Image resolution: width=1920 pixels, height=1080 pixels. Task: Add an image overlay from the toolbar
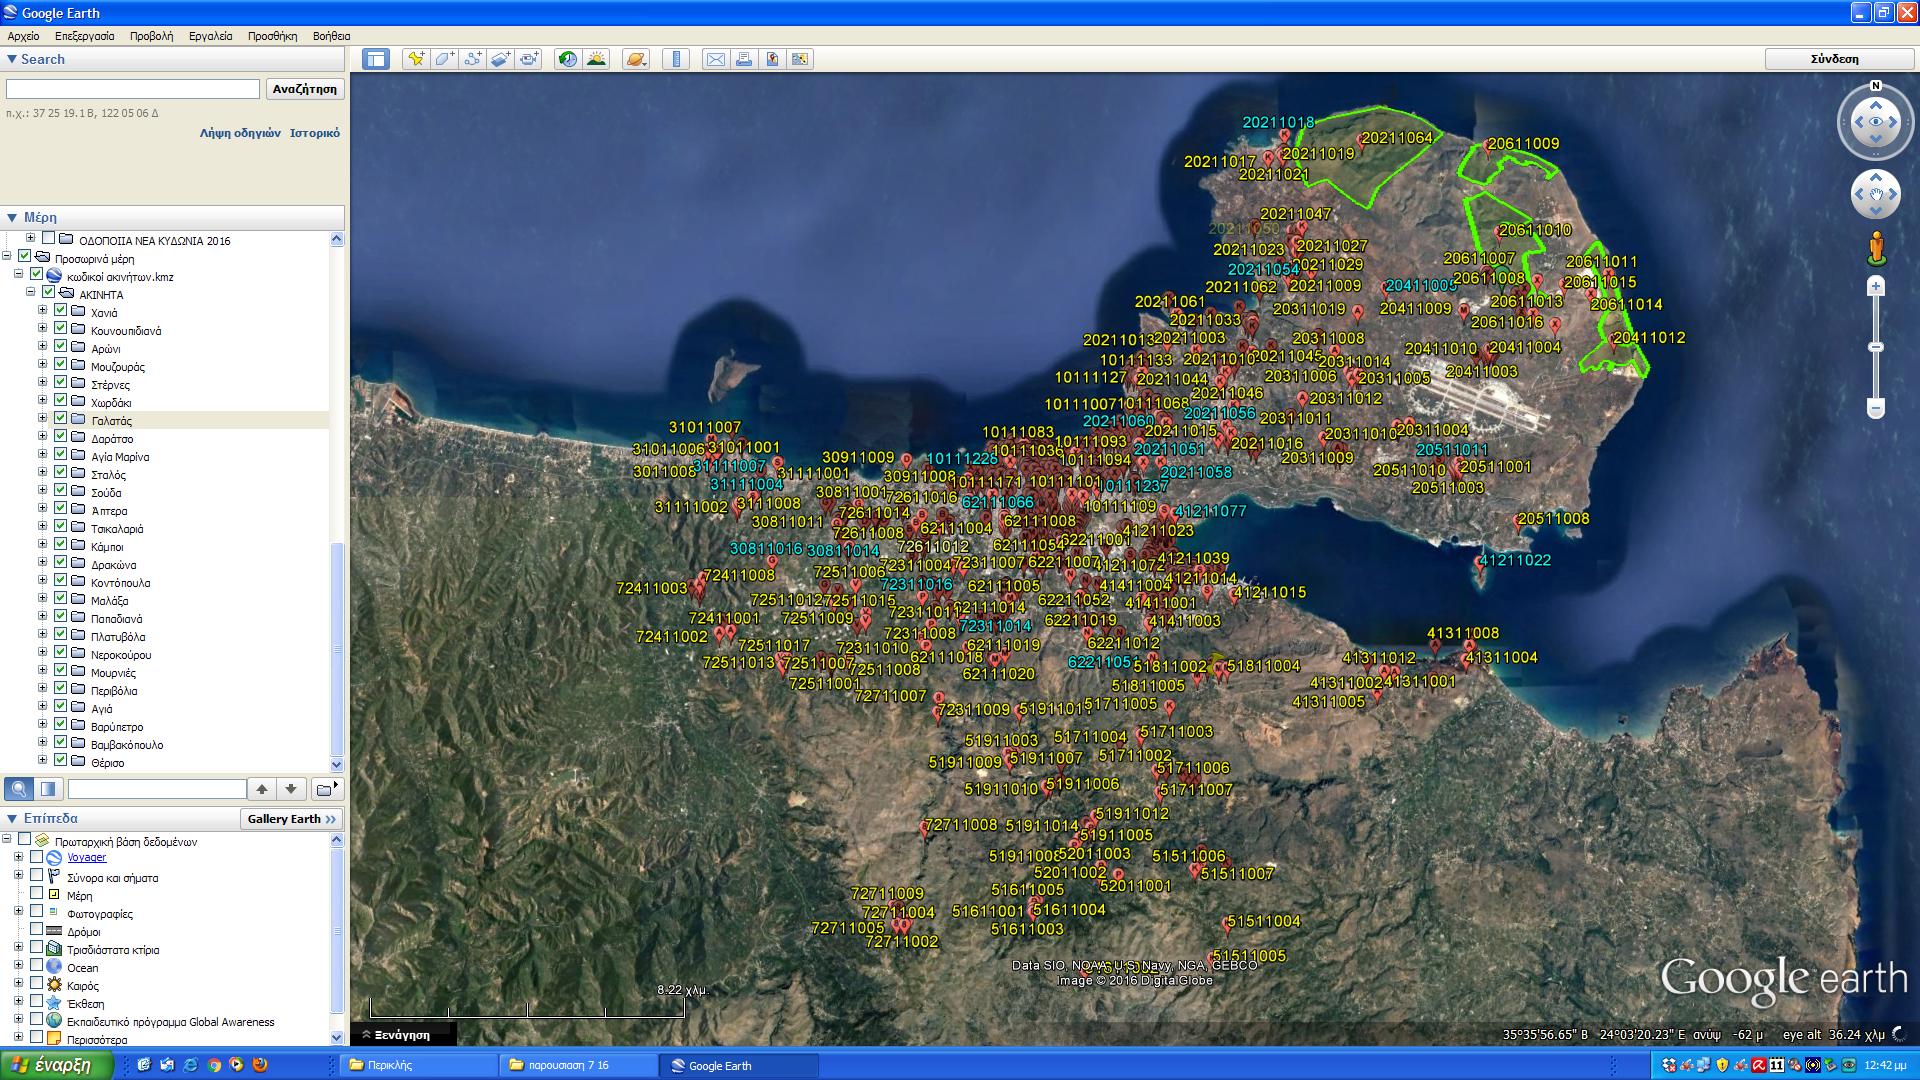click(x=500, y=59)
